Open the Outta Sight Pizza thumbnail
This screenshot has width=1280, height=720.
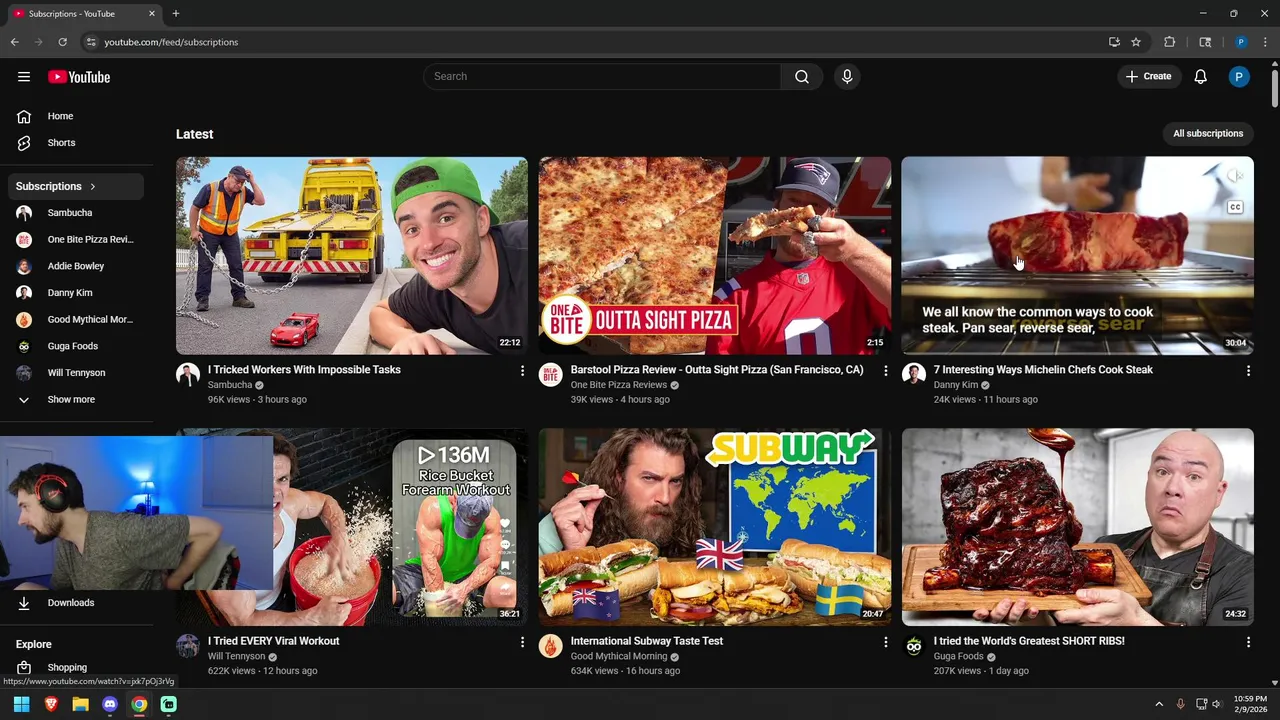click(x=715, y=256)
